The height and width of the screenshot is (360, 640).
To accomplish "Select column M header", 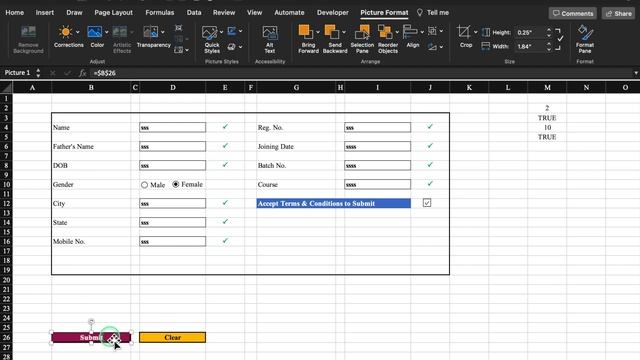I will (547, 87).
